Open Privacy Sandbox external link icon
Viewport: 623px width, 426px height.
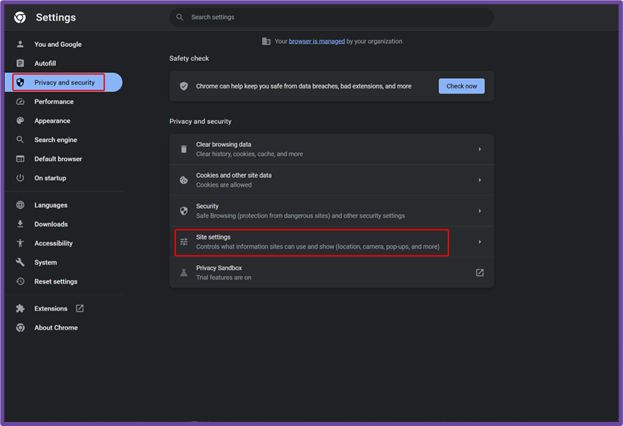pyautogui.click(x=480, y=273)
